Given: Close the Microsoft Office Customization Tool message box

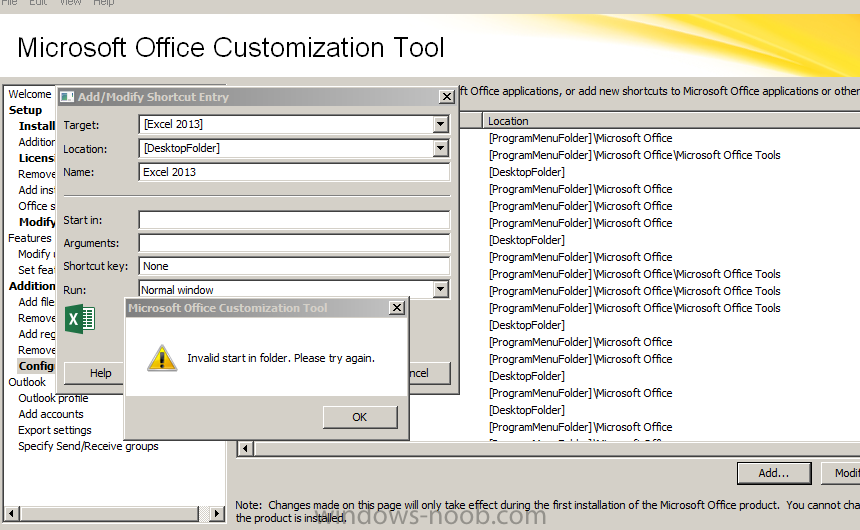Looking at the screenshot, I should click(x=397, y=308).
